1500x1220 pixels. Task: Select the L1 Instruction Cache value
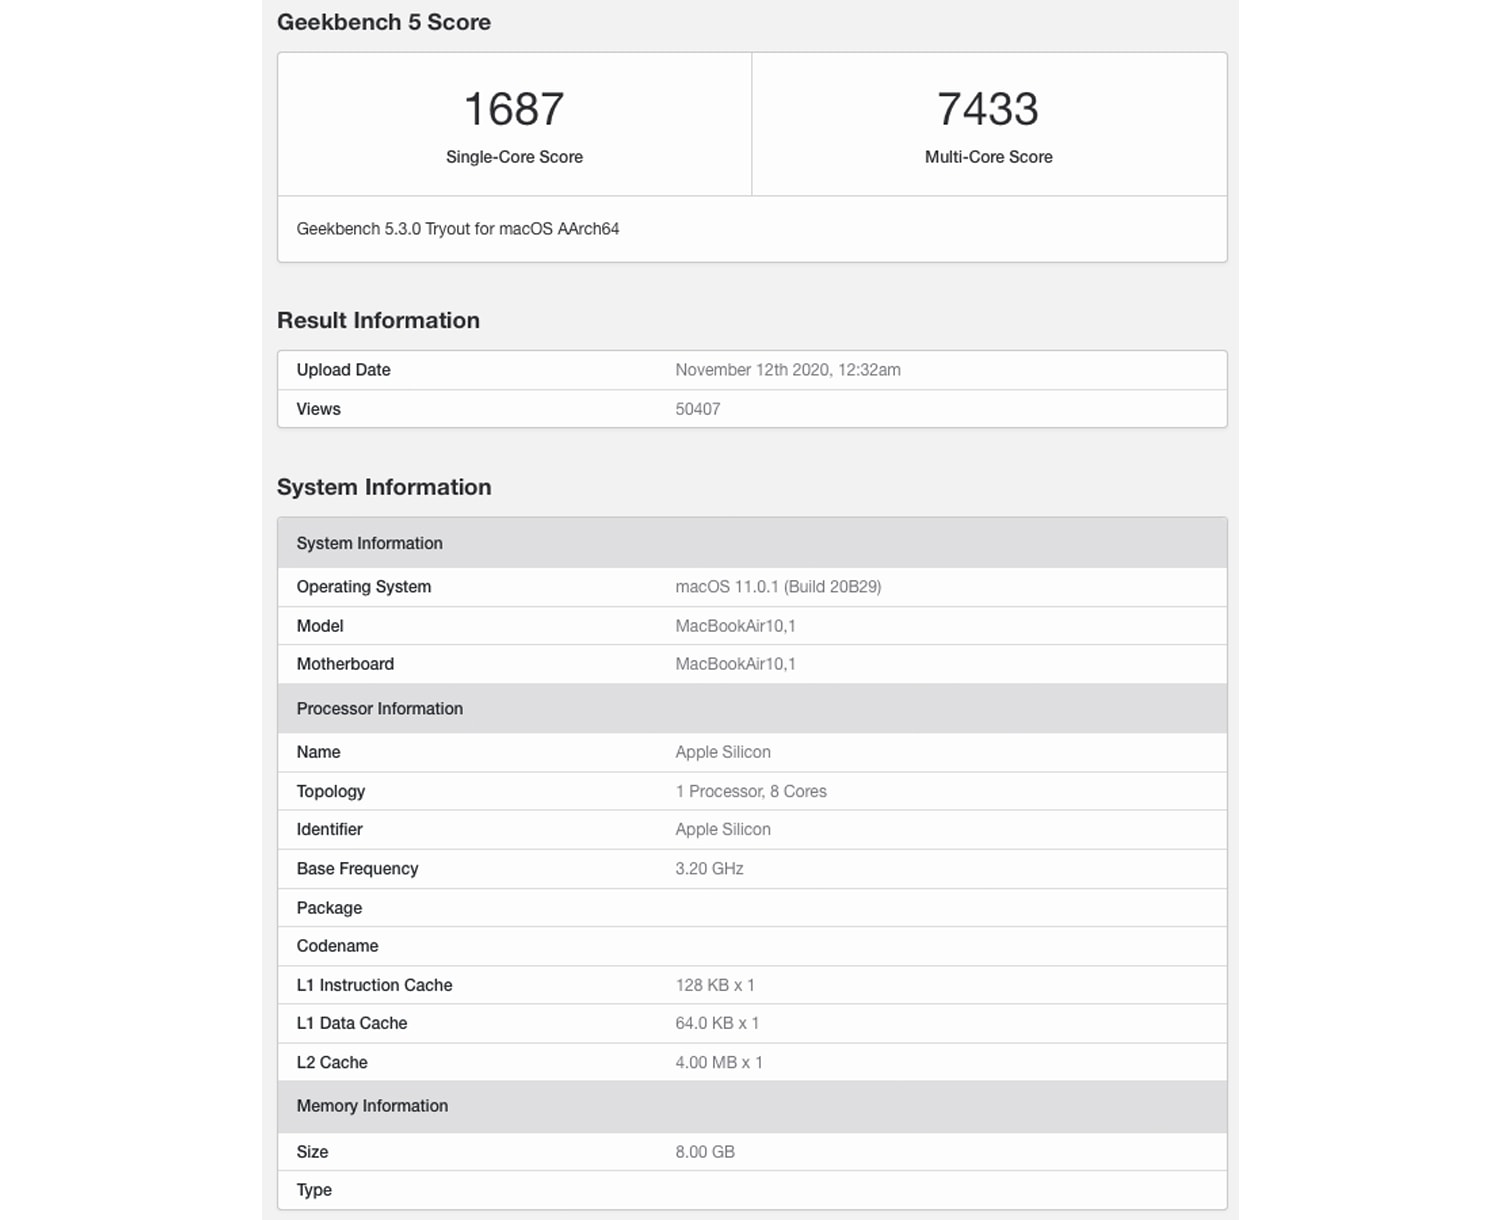pyautogui.click(x=714, y=985)
